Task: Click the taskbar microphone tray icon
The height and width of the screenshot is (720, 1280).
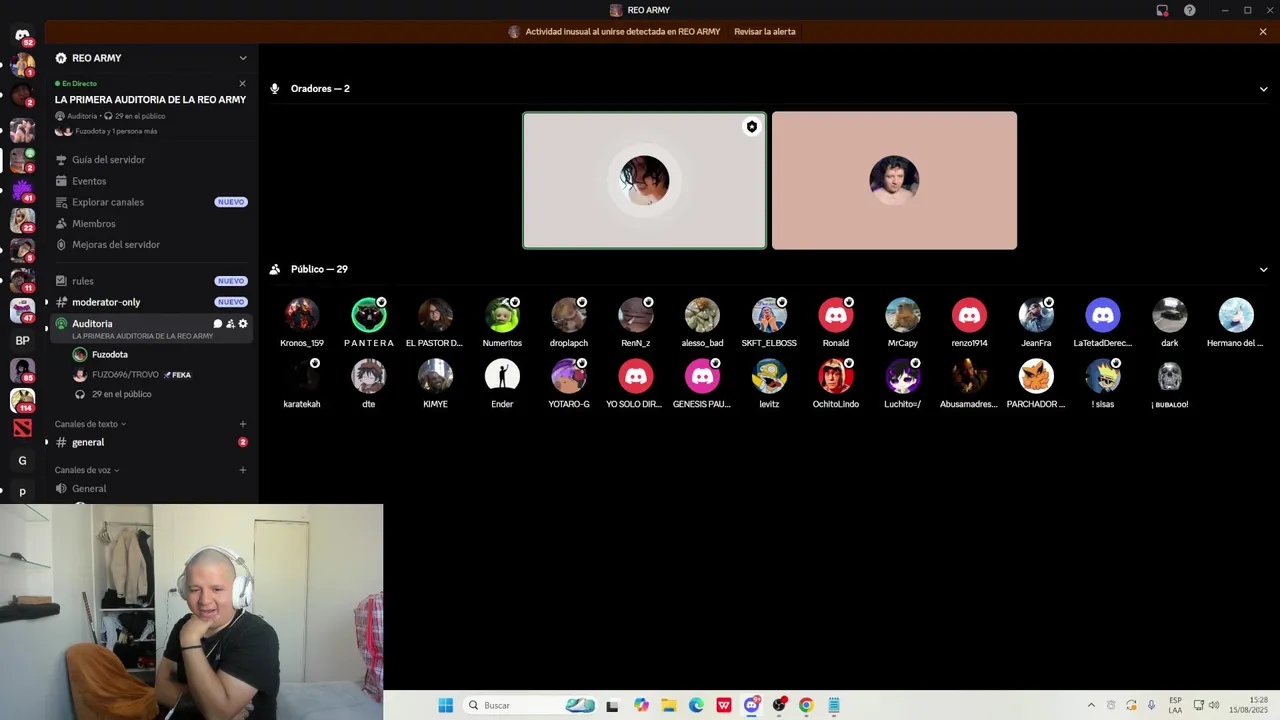Action: 1151,705
